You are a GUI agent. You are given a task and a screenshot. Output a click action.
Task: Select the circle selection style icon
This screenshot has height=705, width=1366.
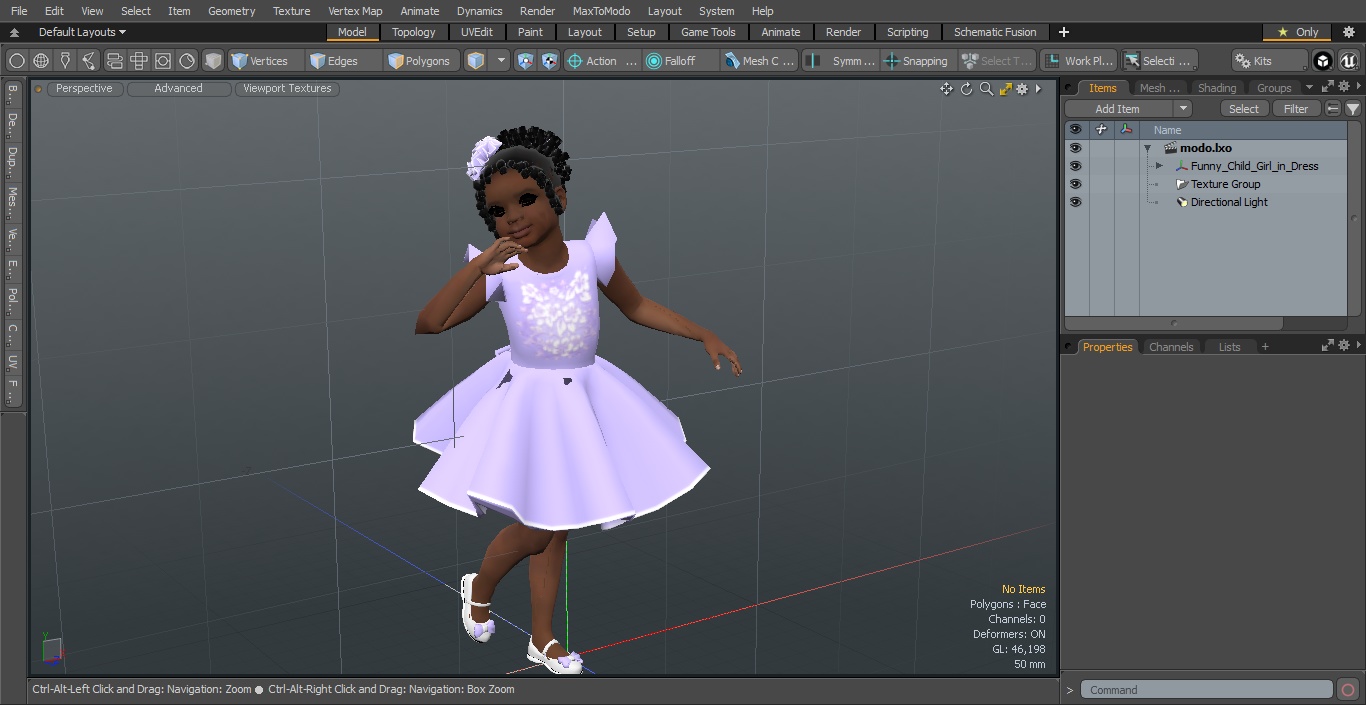[x=16, y=61]
